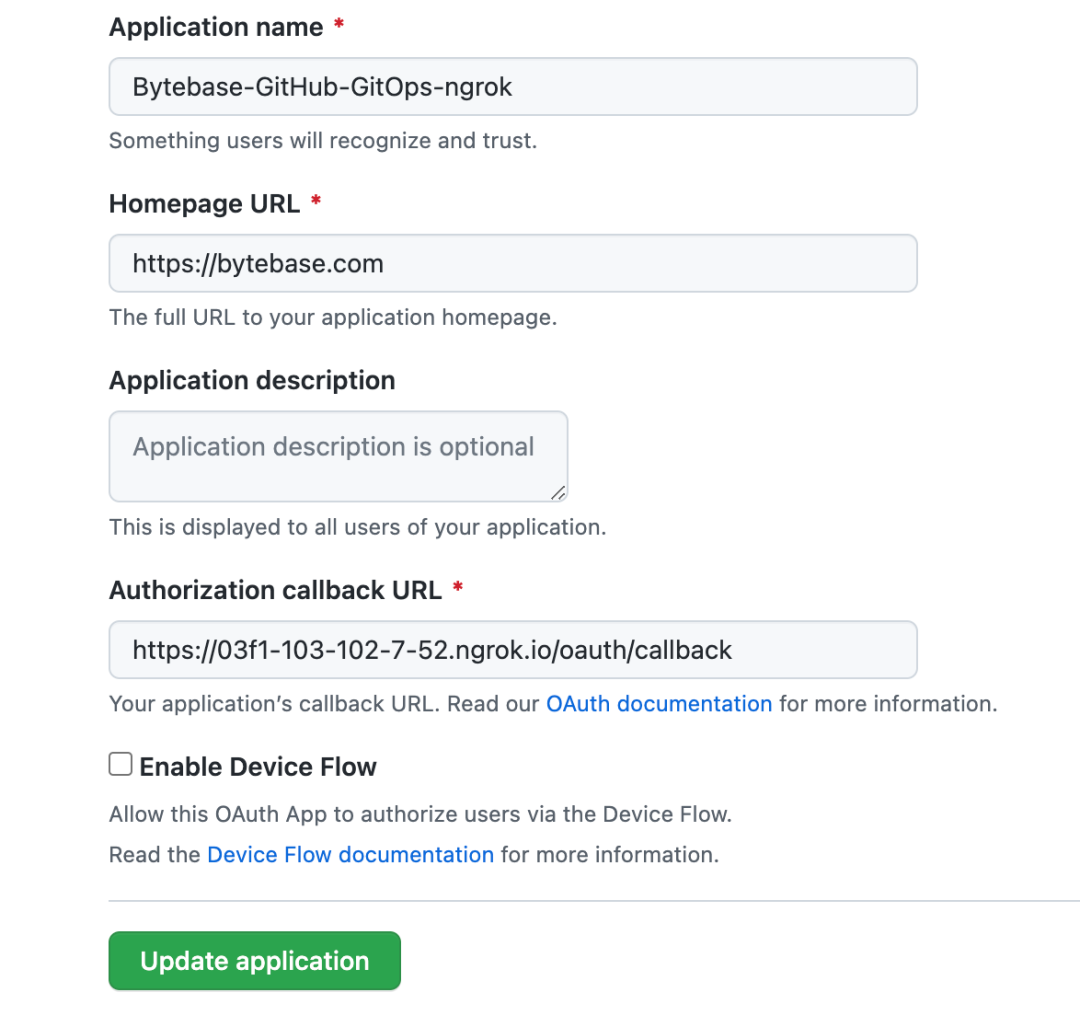
Task: Click the "Application name" heading label
Action: (216, 27)
